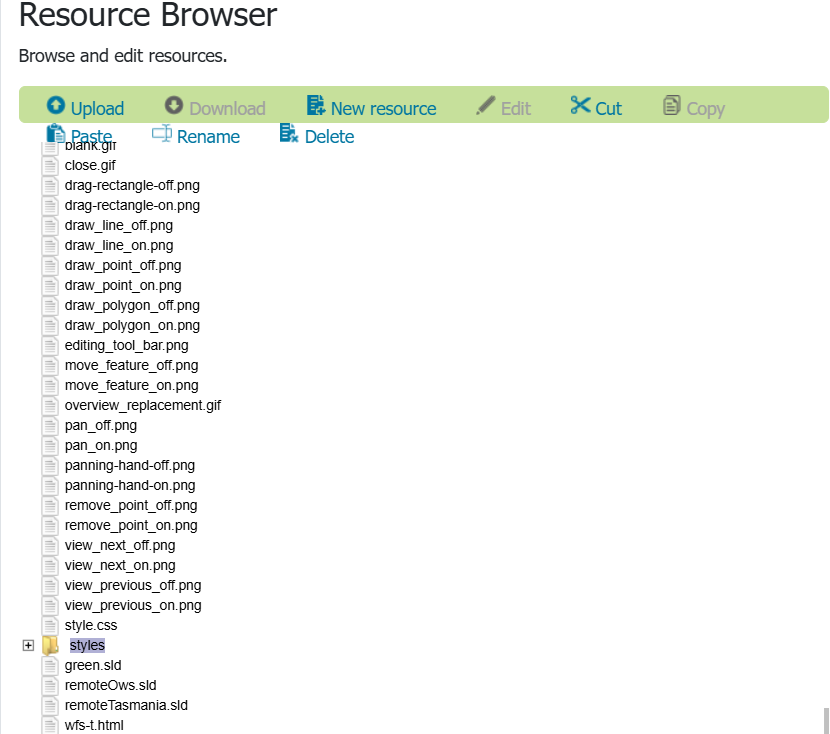Click the Copy clipboard icon
Screen dimensions: 830x734
point(672,105)
